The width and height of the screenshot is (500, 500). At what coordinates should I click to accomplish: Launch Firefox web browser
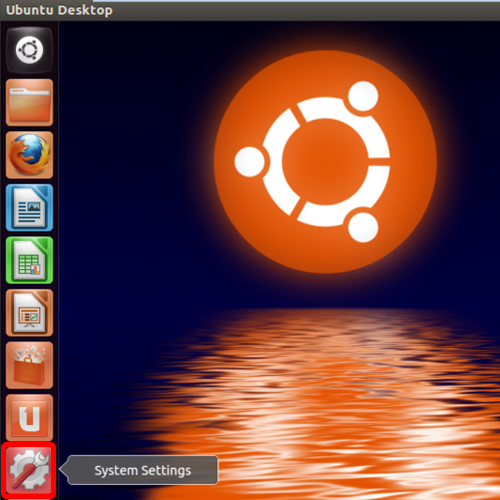coord(29,155)
